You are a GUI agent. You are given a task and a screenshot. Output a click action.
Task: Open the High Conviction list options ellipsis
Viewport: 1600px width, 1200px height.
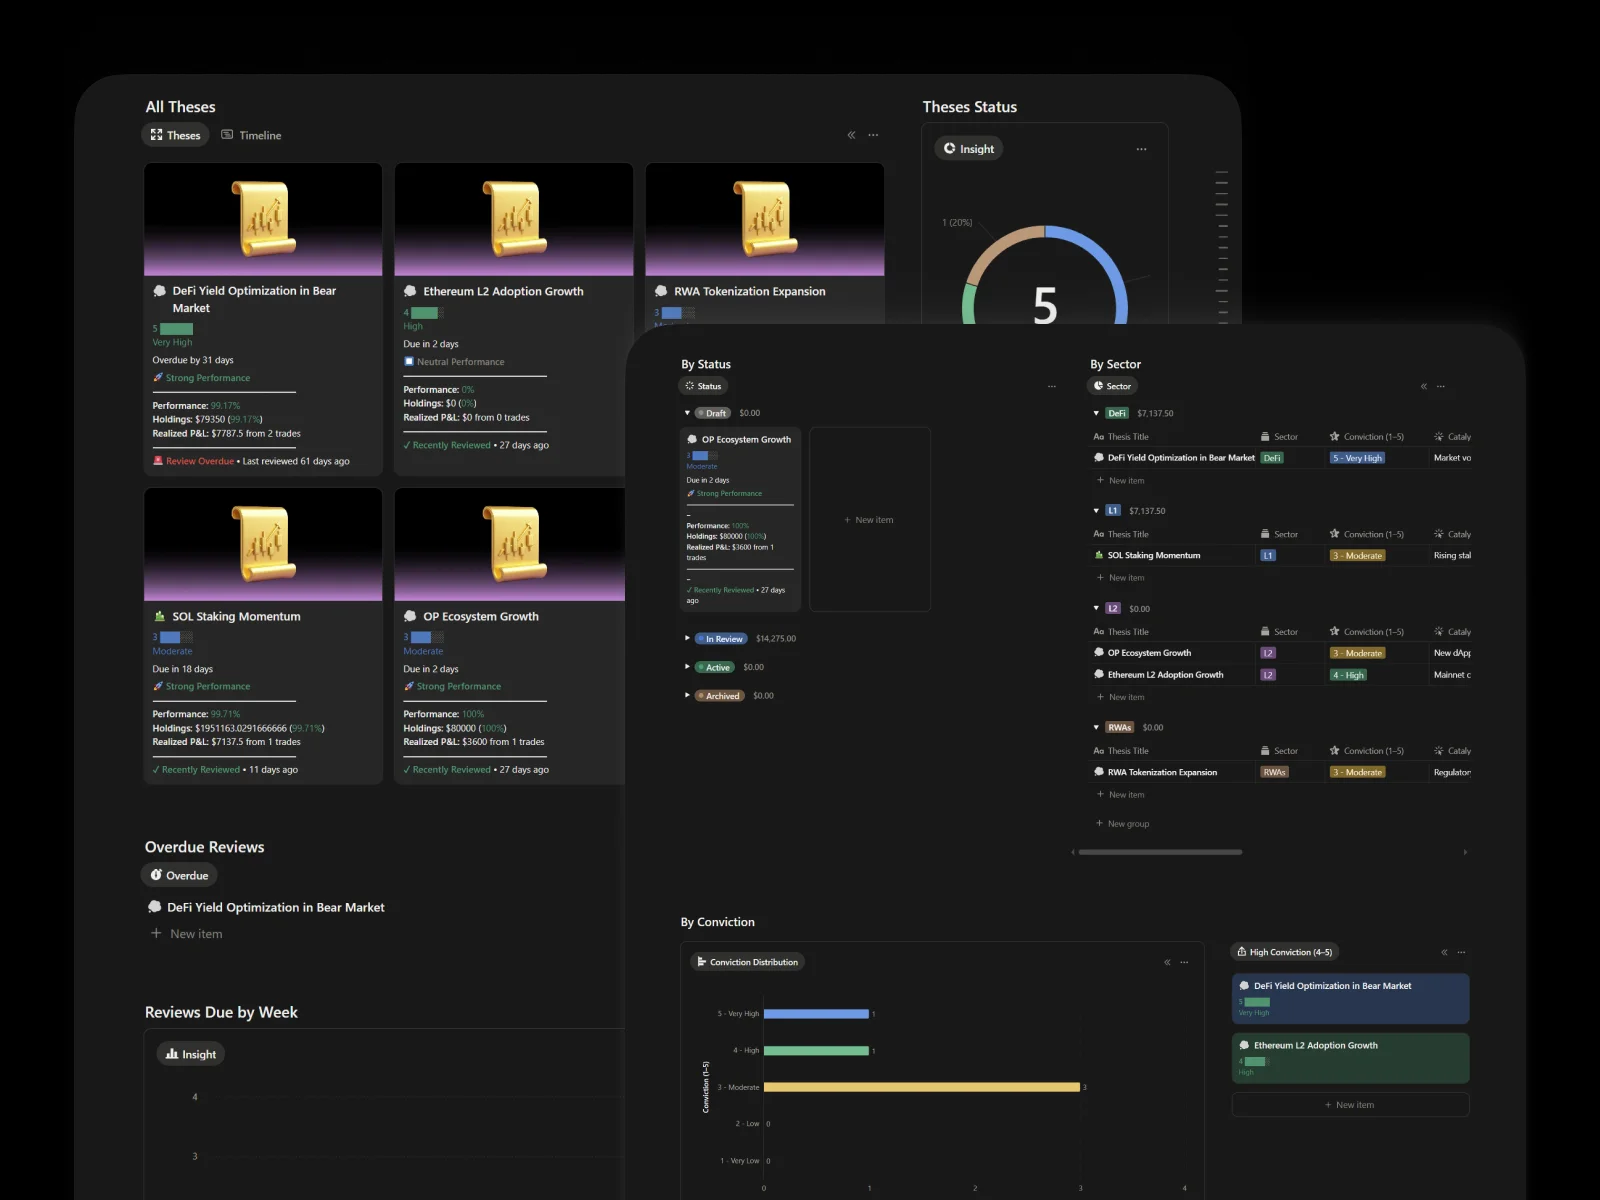coord(1461,952)
